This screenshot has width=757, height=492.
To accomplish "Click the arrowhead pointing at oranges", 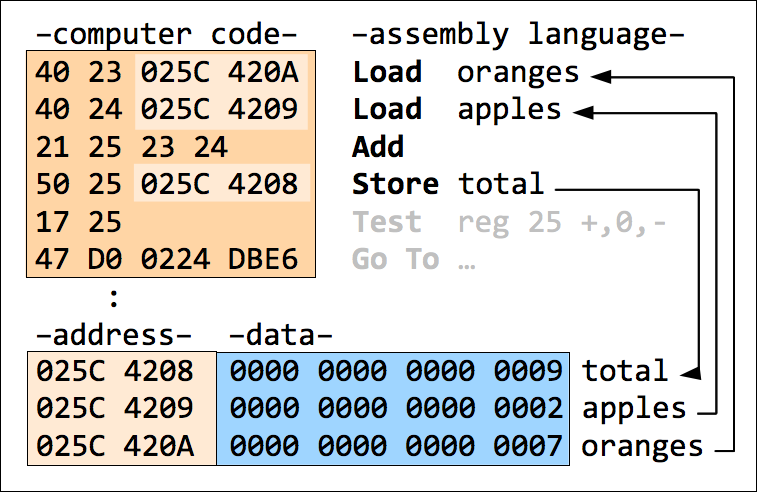I will pyautogui.click(x=601, y=76).
